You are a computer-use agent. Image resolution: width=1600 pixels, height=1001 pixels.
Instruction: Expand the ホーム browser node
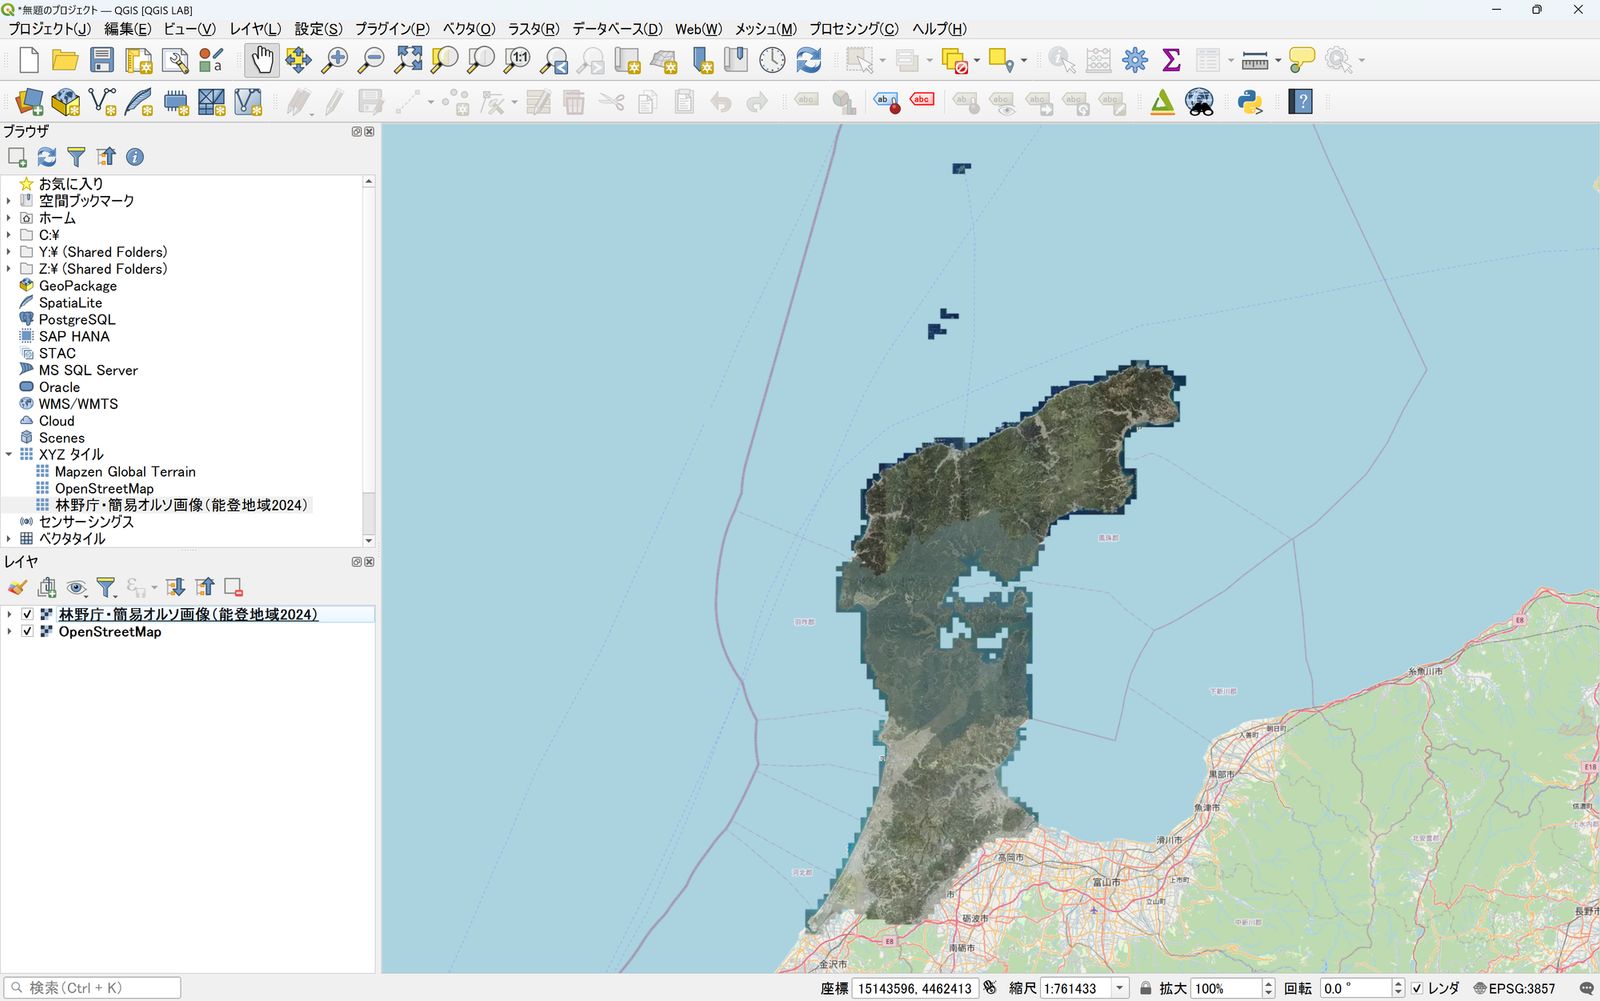point(9,218)
